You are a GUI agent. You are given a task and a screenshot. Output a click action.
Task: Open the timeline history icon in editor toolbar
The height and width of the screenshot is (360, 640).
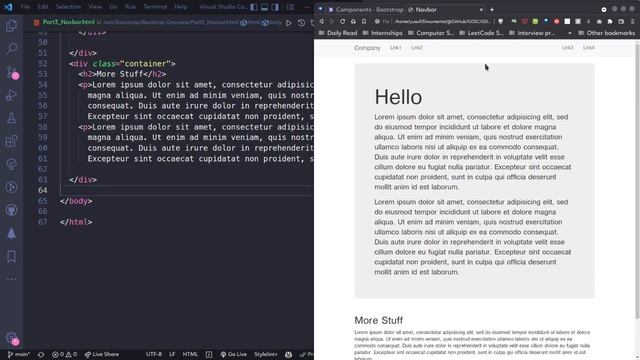click(x=301, y=23)
